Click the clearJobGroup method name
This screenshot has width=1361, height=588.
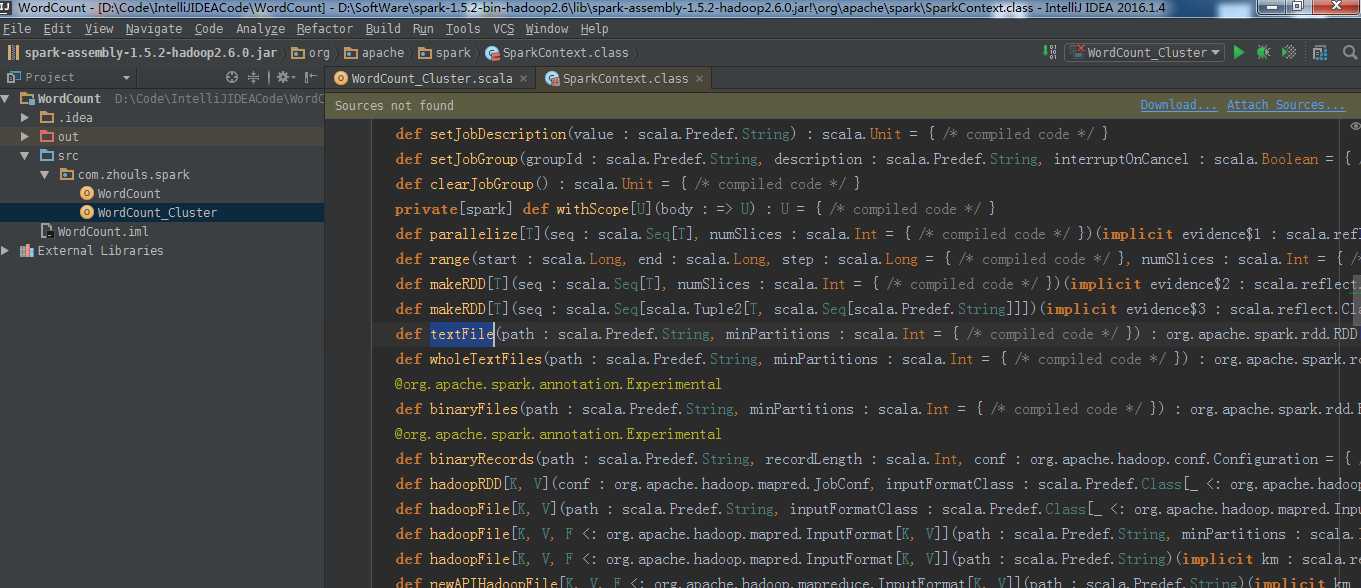[x=482, y=184]
